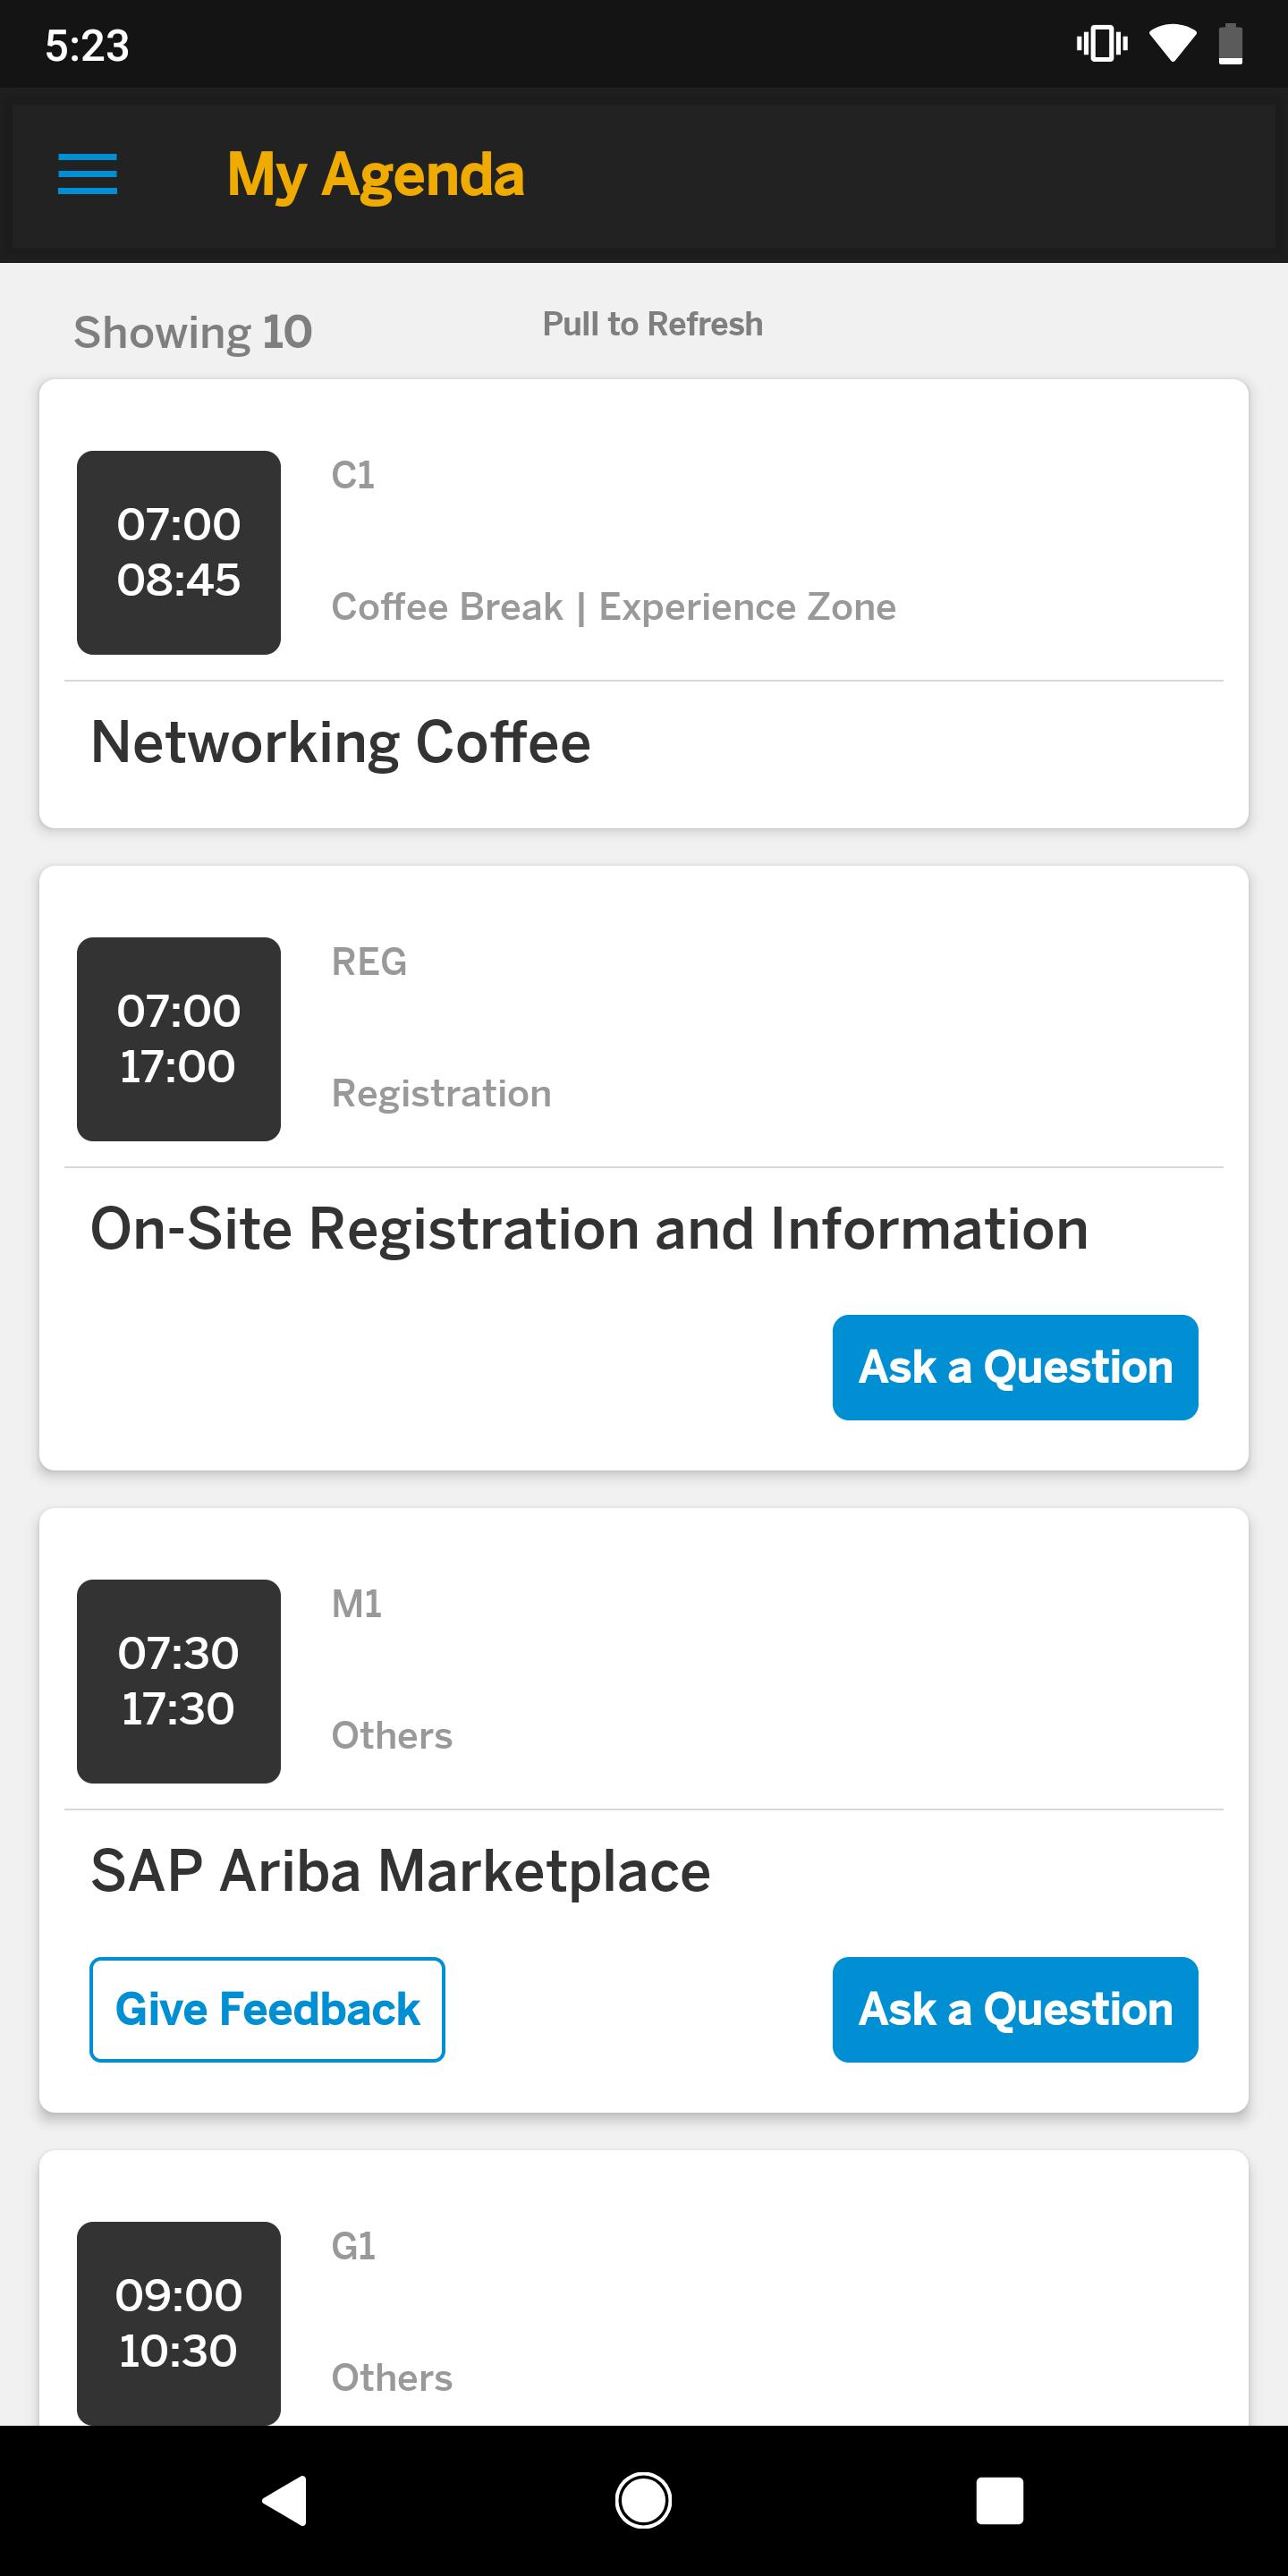The height and width of the screenshot is (2576, 1288).
Task: Tap the Android back navigation button
Action: tap(285, 2500)
